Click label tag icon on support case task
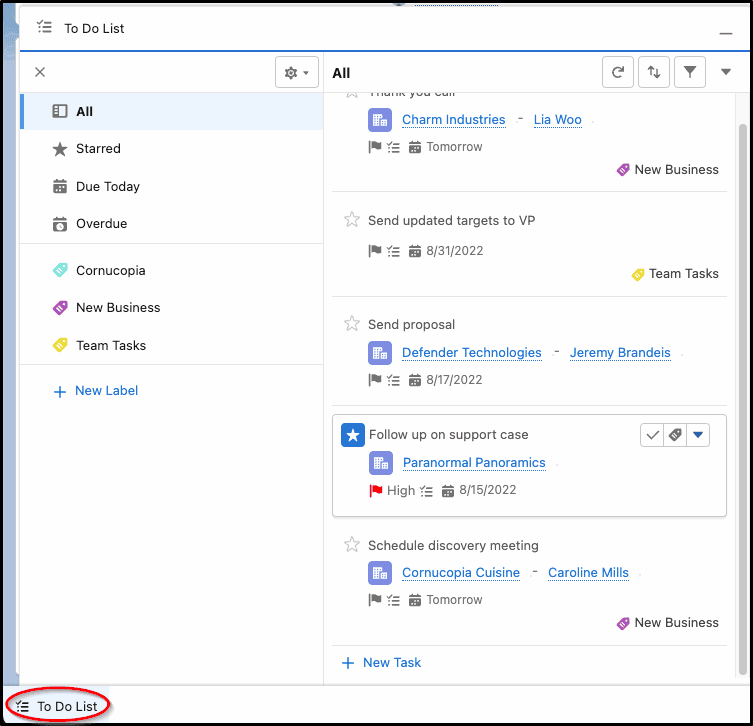The height and width of the screenshot is (726, 753). [675, 435]
